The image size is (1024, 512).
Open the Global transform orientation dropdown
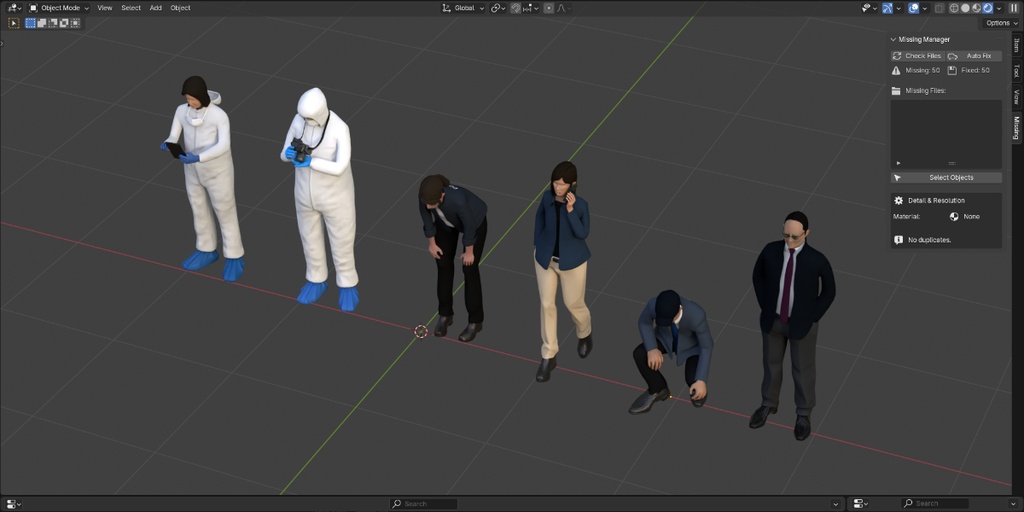[x=463, y=8]
